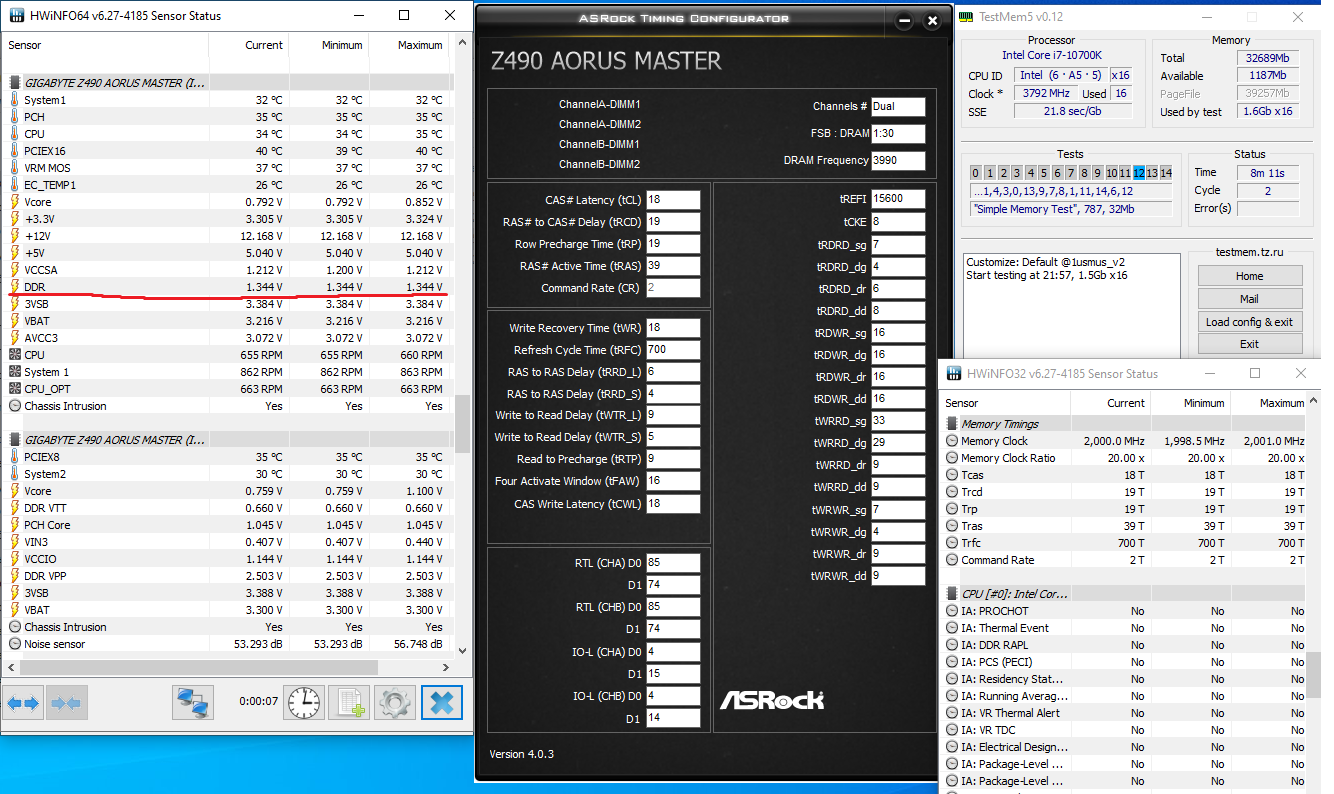Click the Command Rate (CR) field
This screenshot has height=794, width=1334.
click(x=673, y=288)
